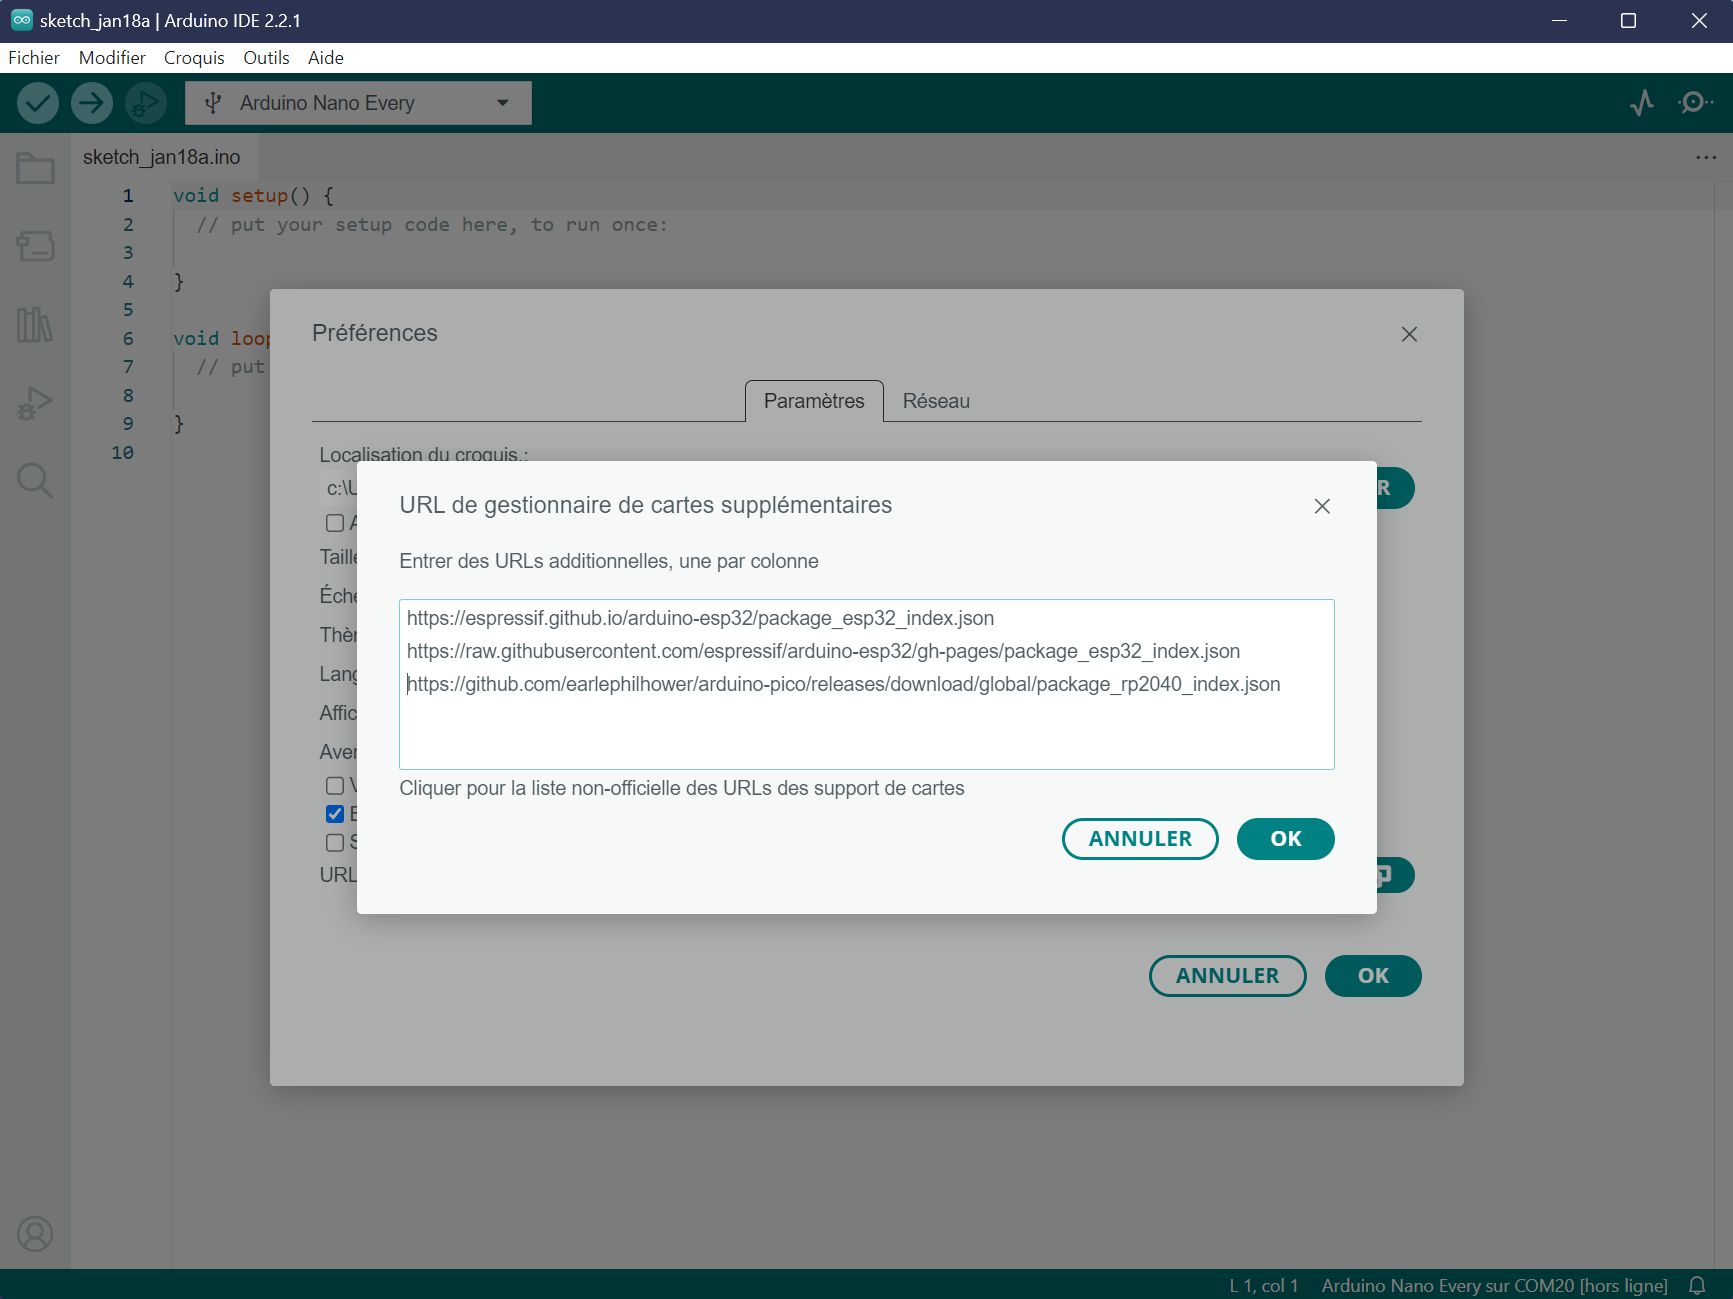
Task: Click the partially hidden browse button ending in R
Action: click(1394, 488)
